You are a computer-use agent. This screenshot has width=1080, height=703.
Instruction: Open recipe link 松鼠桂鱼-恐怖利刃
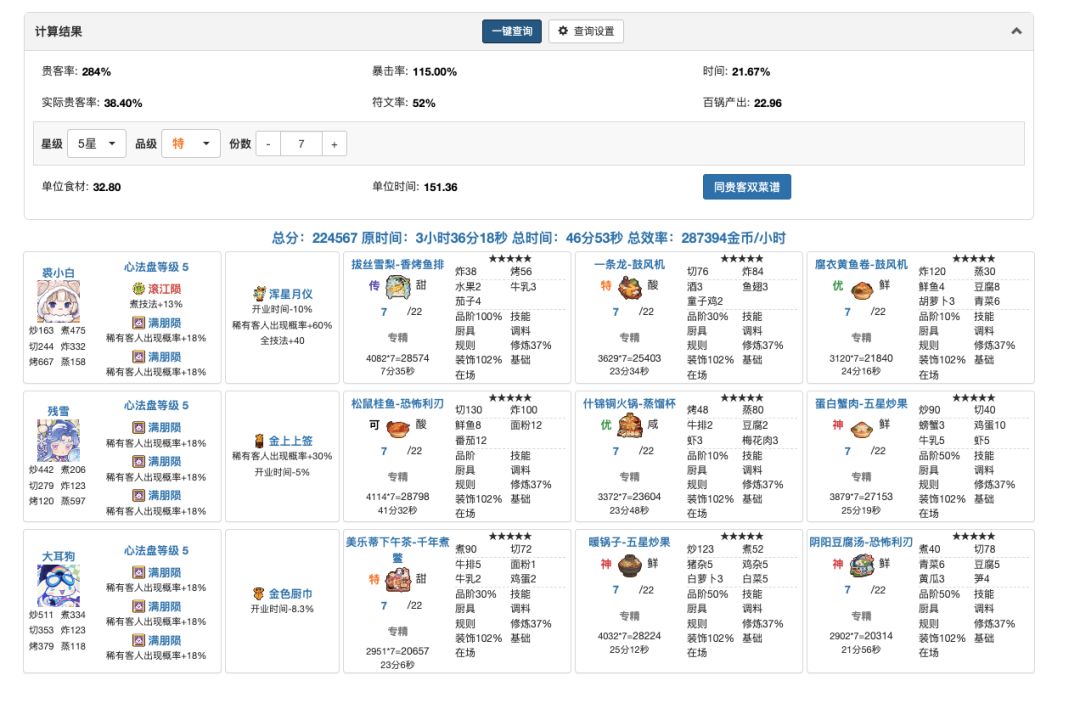[x=397, y=403]
